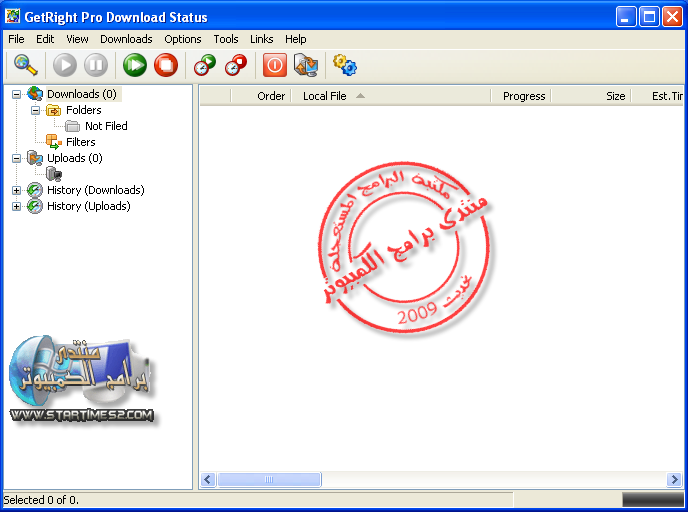Select the Folders tree label
The height and width of the screenshot is (512, 688).
[x=84, y=110]
